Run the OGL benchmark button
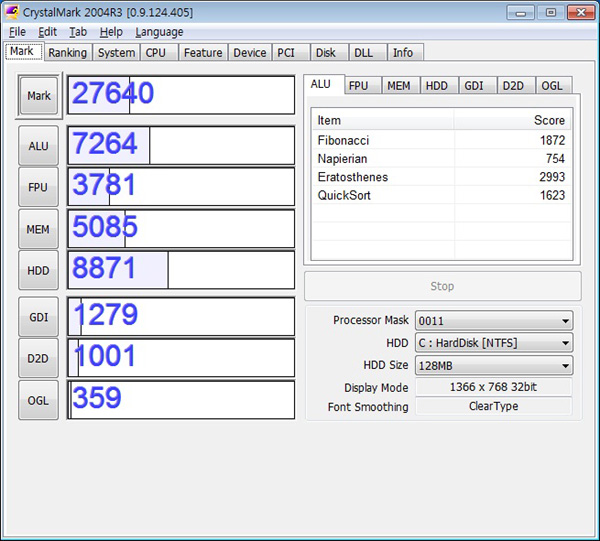Viewport: 600px width, 541px height. [38, 400]
